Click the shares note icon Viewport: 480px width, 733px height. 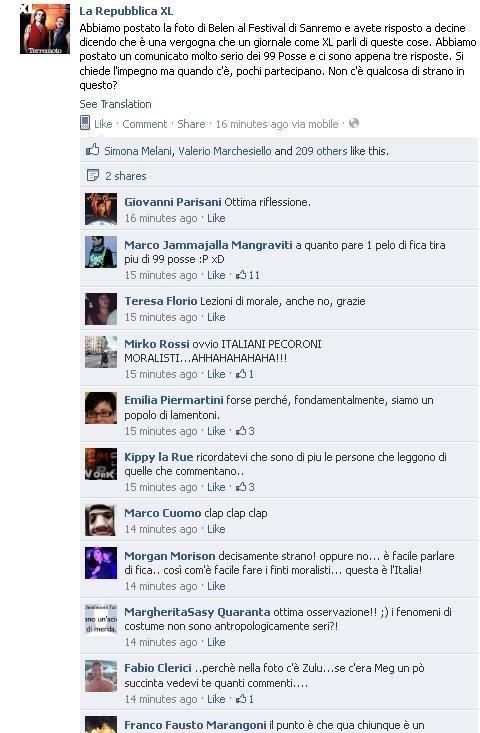coord(93,175)
